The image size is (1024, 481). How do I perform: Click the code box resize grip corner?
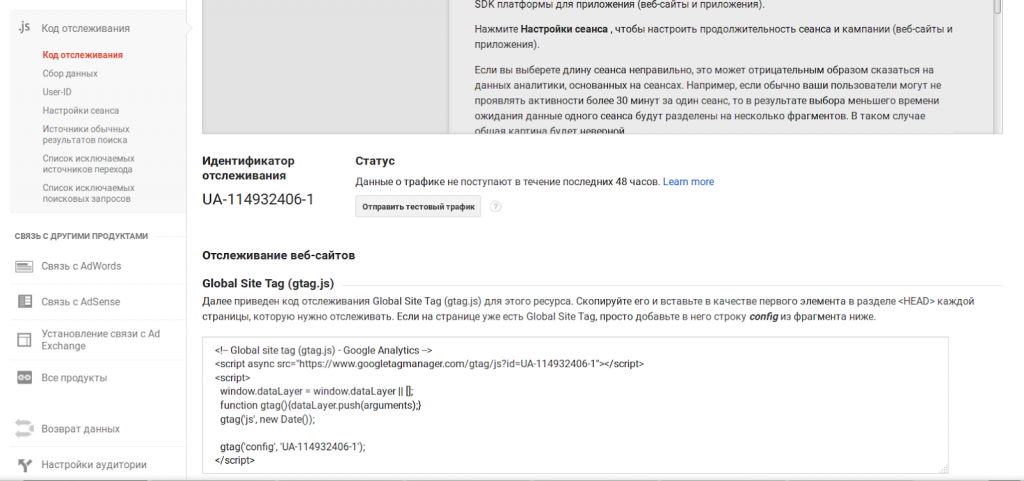pos(944,468)
